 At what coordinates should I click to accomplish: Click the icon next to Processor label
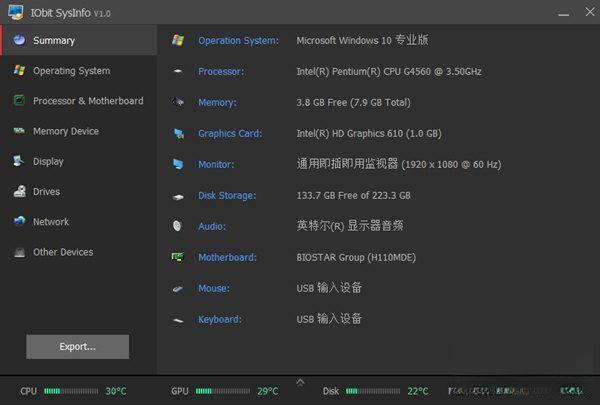tap(178, 71)
